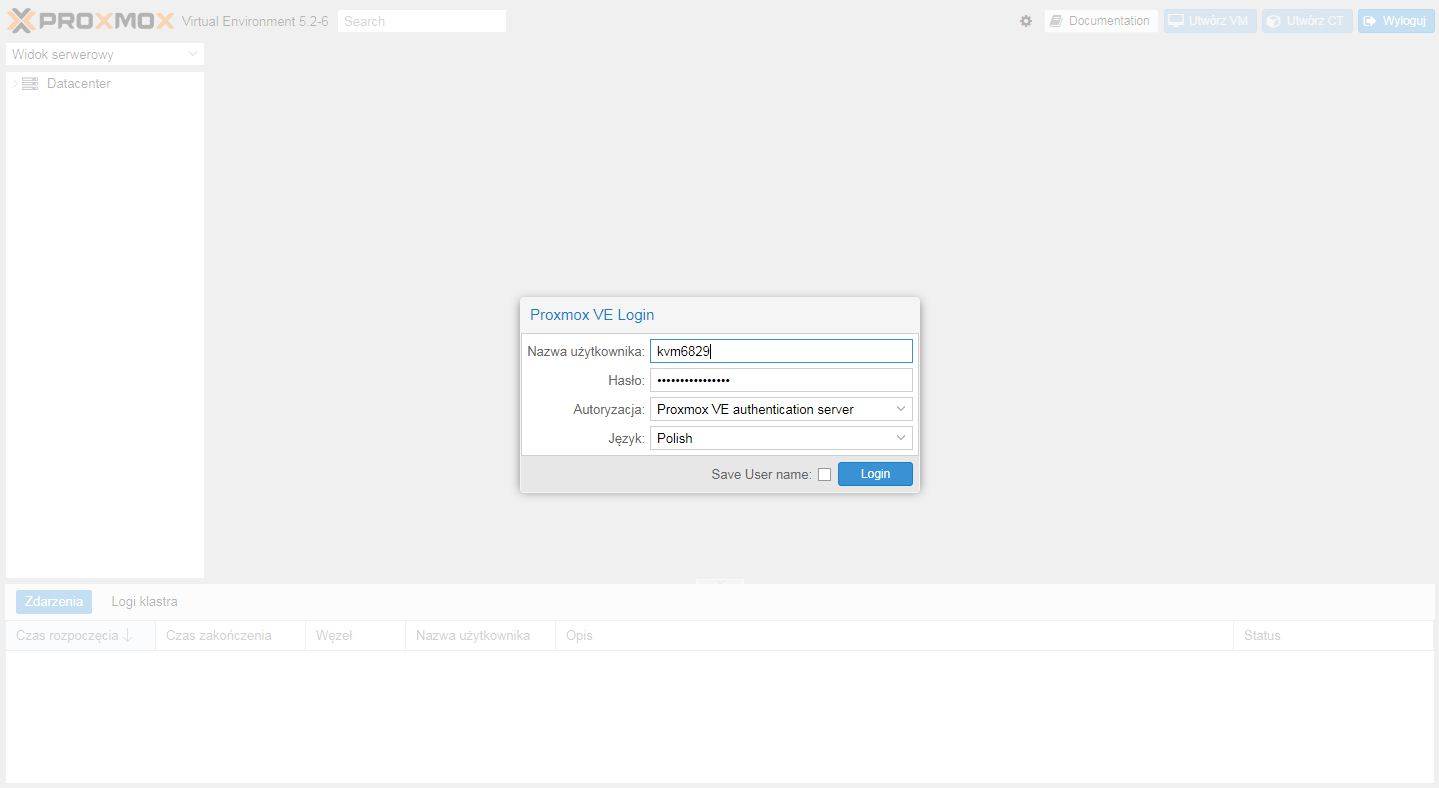Collapse the bottom log panel handle
The image size is (1439, 788).
(x=719, y=581)
